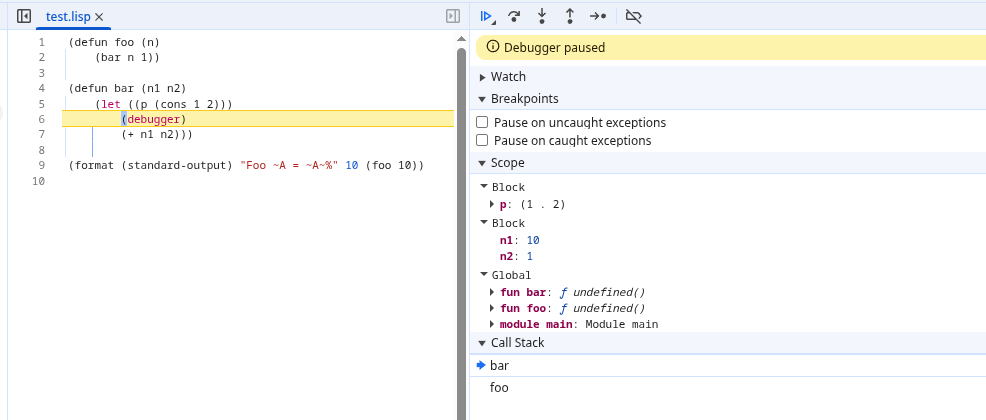Click the info icon in Debugger paused banner
Image resolution: width=986 pixels, height=420 pixels.
493,47
